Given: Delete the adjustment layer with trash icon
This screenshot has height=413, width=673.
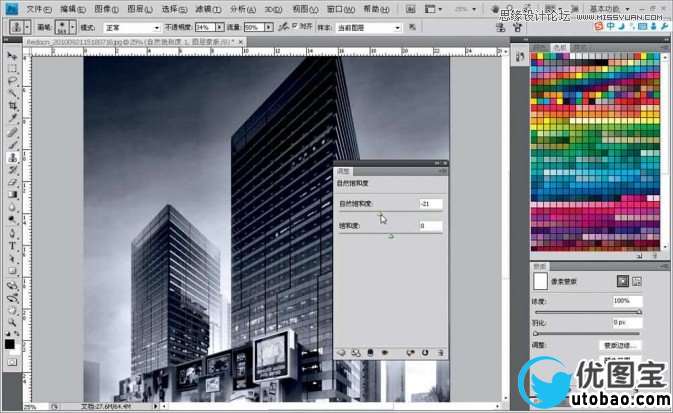Looking at the screenshot, I should click(x=440, y=353).
